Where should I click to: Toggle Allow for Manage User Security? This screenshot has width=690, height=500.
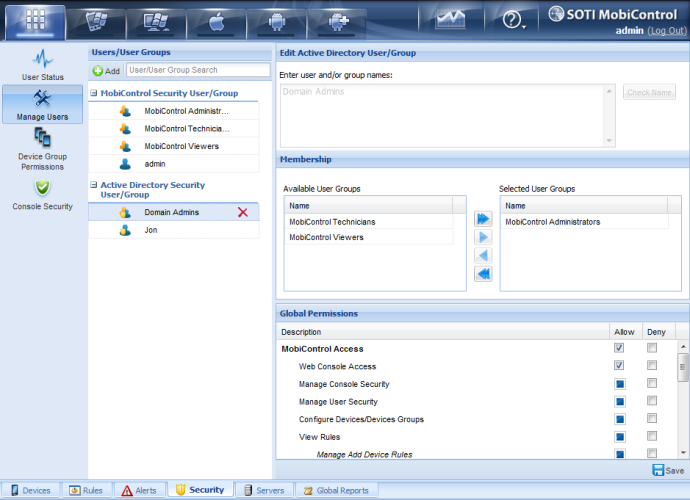[620, 401]
